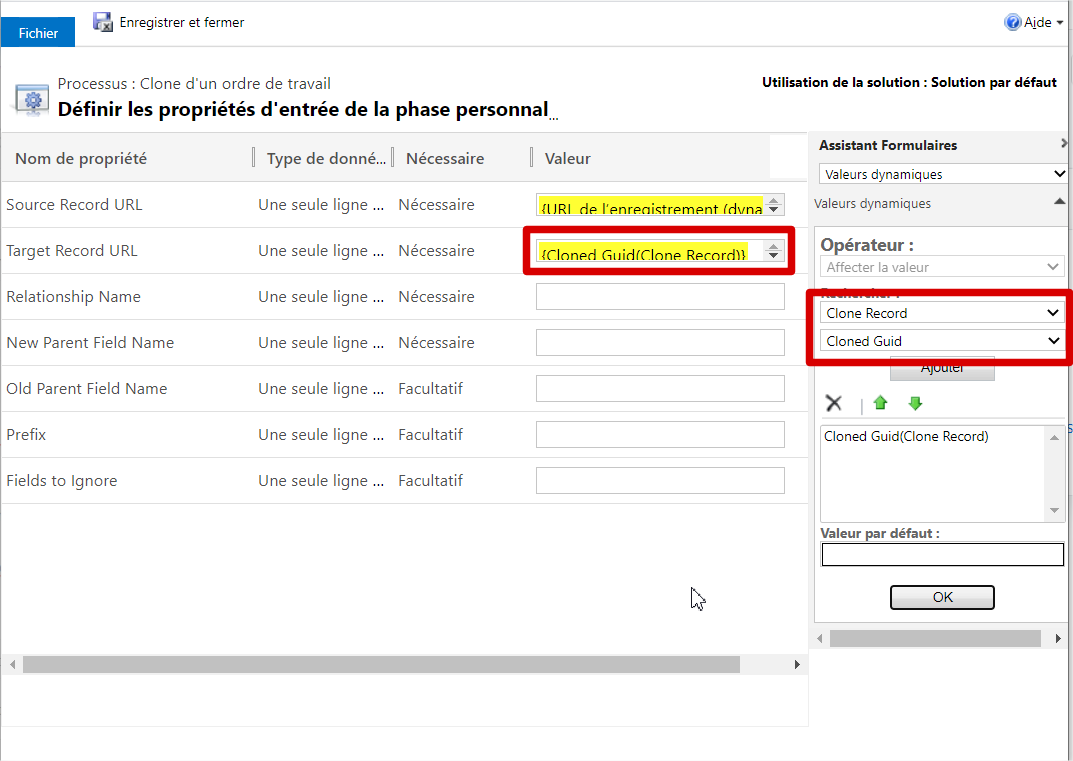Viewport: 1073px width, 761px height.
Task: Open the Fichier menu
Action: (x=37, y=32)
